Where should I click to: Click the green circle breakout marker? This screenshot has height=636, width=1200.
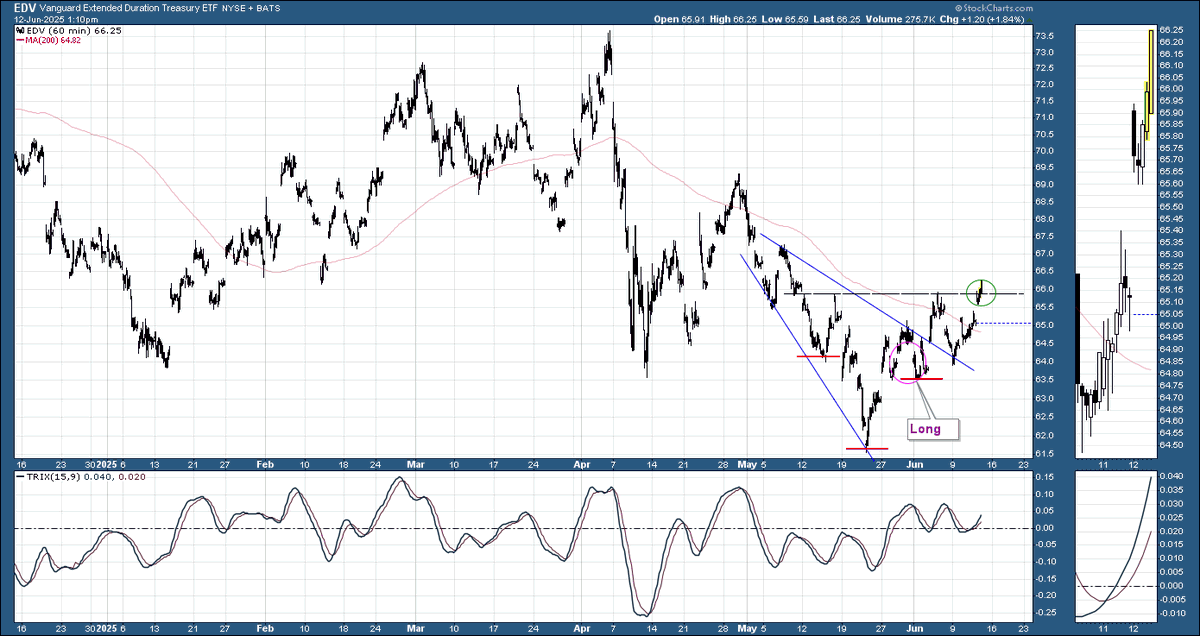pyautogui.click(x=982, y=292)
